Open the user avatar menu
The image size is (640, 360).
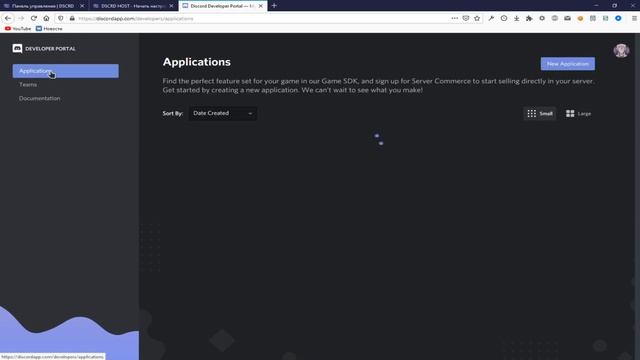click(x=621, y=51)
